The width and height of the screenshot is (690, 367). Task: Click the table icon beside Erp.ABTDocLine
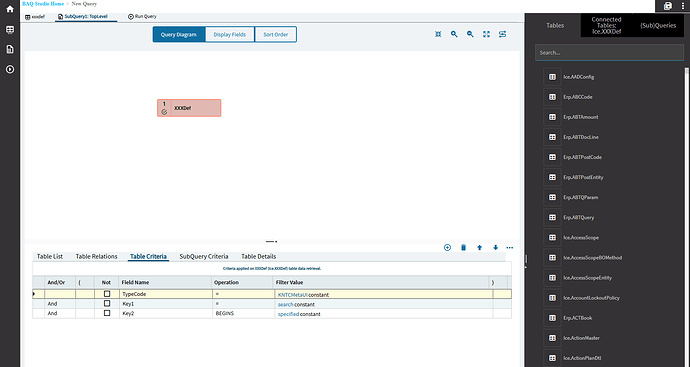pos(552,137)
